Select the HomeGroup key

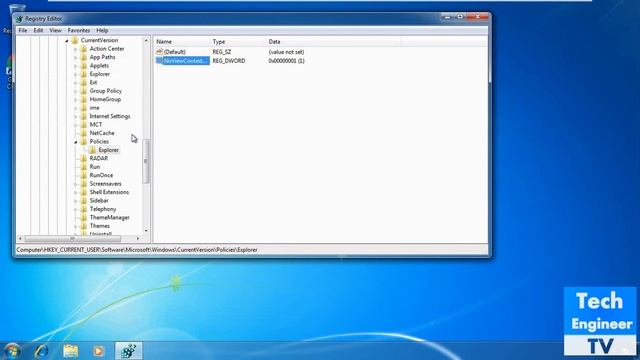pos(105,100)
